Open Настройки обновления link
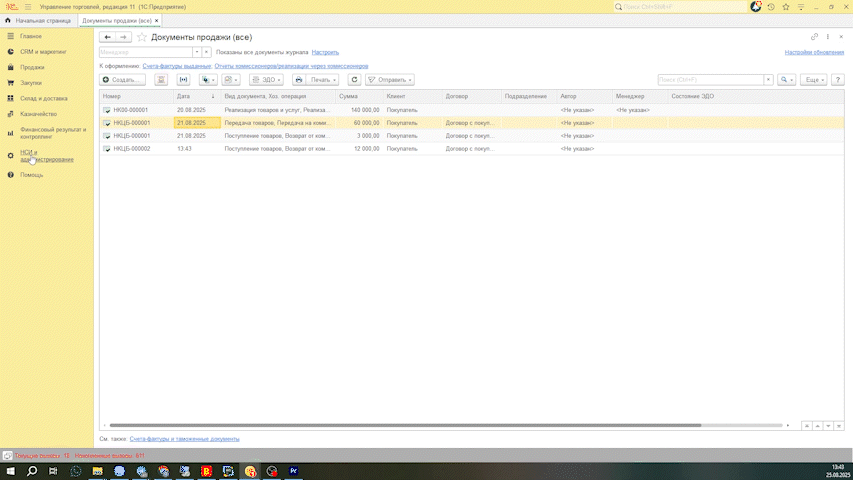The width and height of the screenshot is (854, 480). pyautogui.click(x=814, y=52)
